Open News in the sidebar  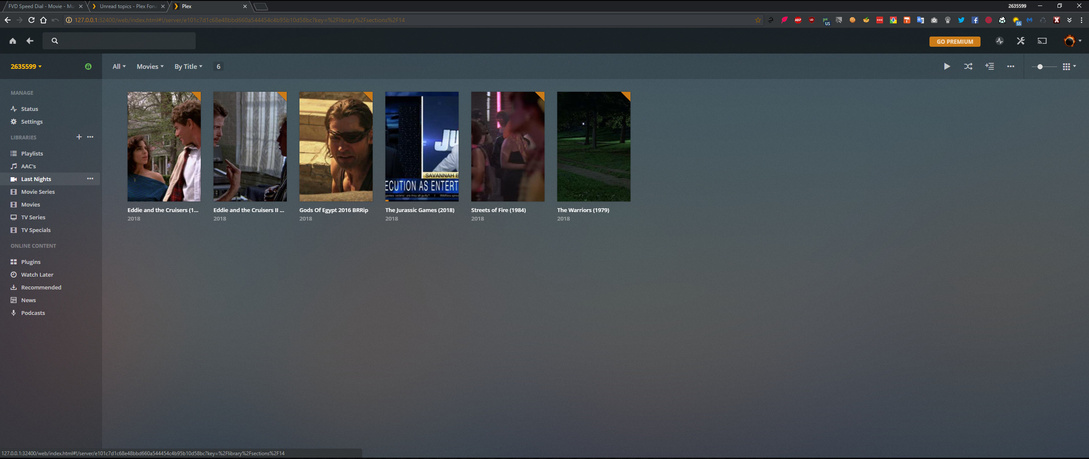[50, 300]
